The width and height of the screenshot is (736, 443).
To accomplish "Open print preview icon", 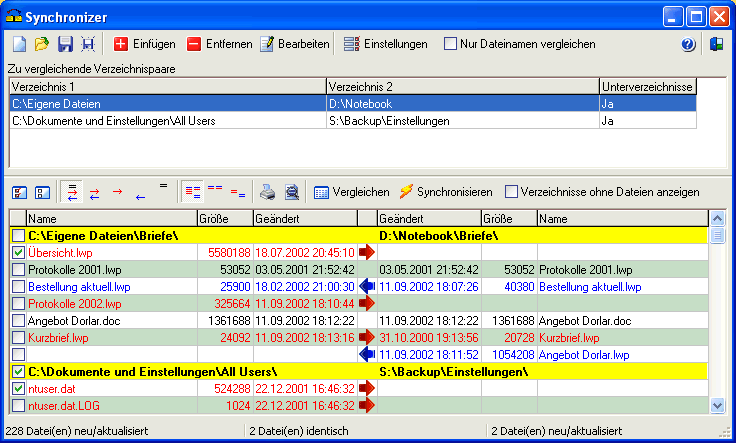I will (x=292, y=192).
